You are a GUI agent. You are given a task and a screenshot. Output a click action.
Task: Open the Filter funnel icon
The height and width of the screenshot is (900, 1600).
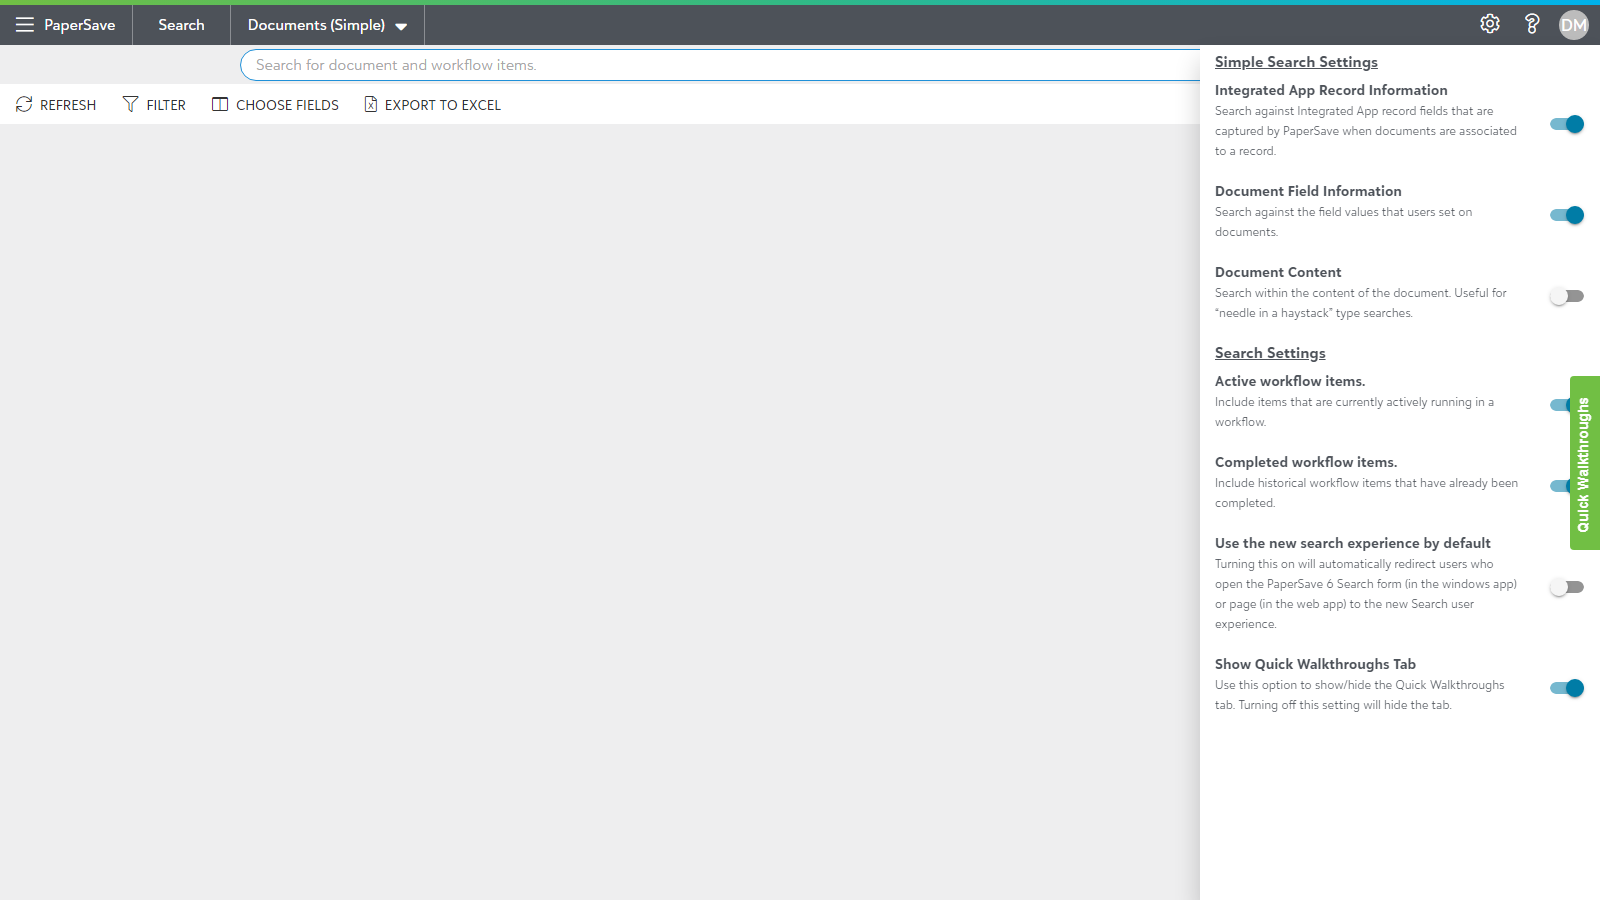pyautogui.click(x=130, y=105)
